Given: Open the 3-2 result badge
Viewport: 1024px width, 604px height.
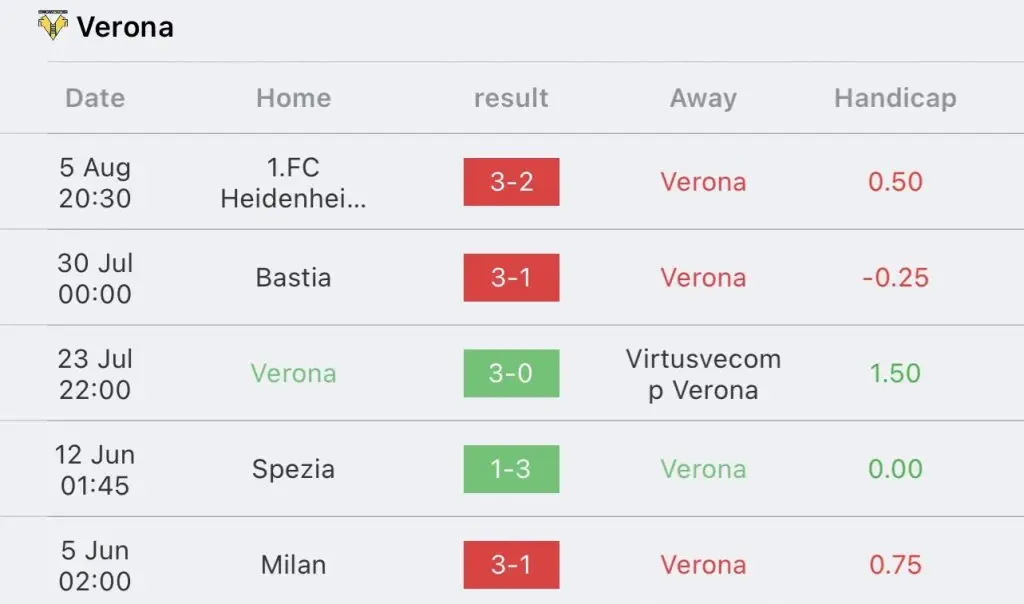Looking at the screenshot, I should pos(511,182).
